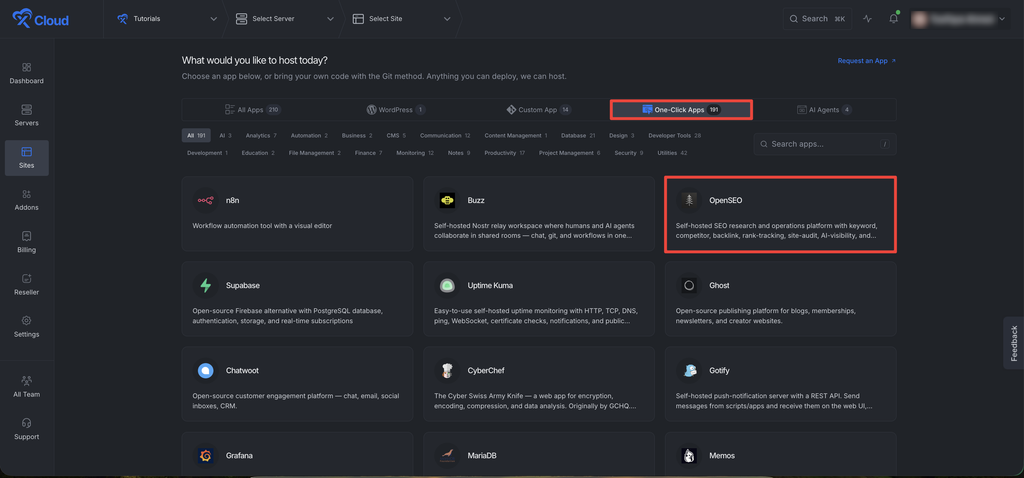This screenshot has width=1024, height=478.
Task: Open the activity pulse icon in header
Action: (867, 19)
